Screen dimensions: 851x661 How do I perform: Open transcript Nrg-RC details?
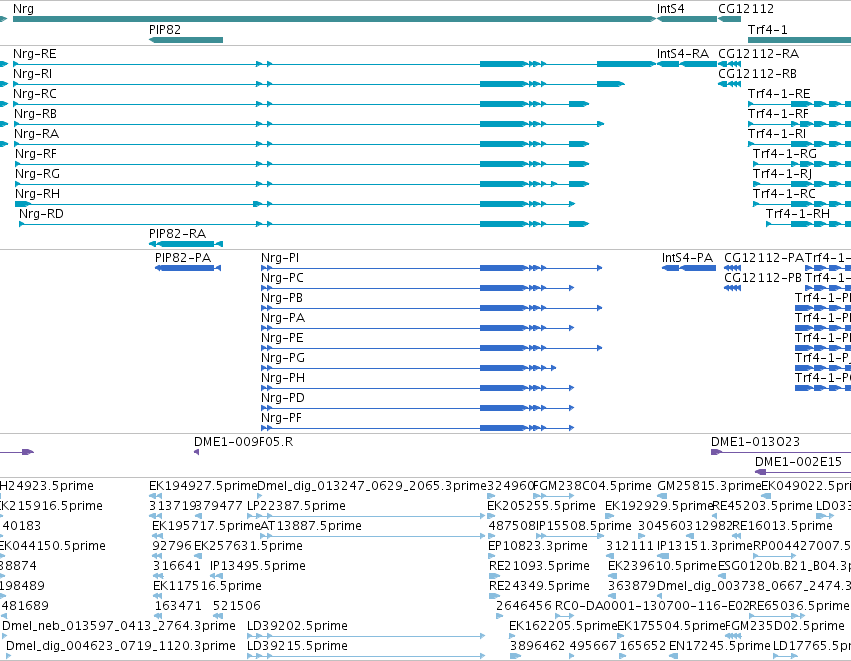tap(35, 94)
